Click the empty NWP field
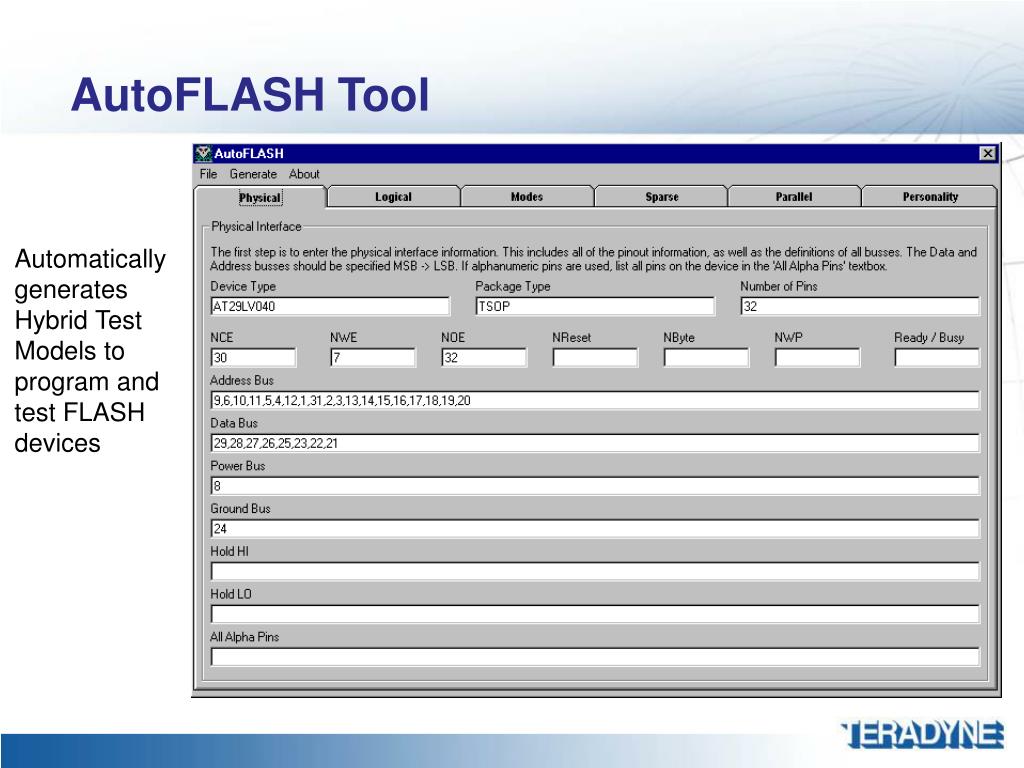The height and width of the screenshot is (768, 1024). pyautogui.click(x=817, y=358)
